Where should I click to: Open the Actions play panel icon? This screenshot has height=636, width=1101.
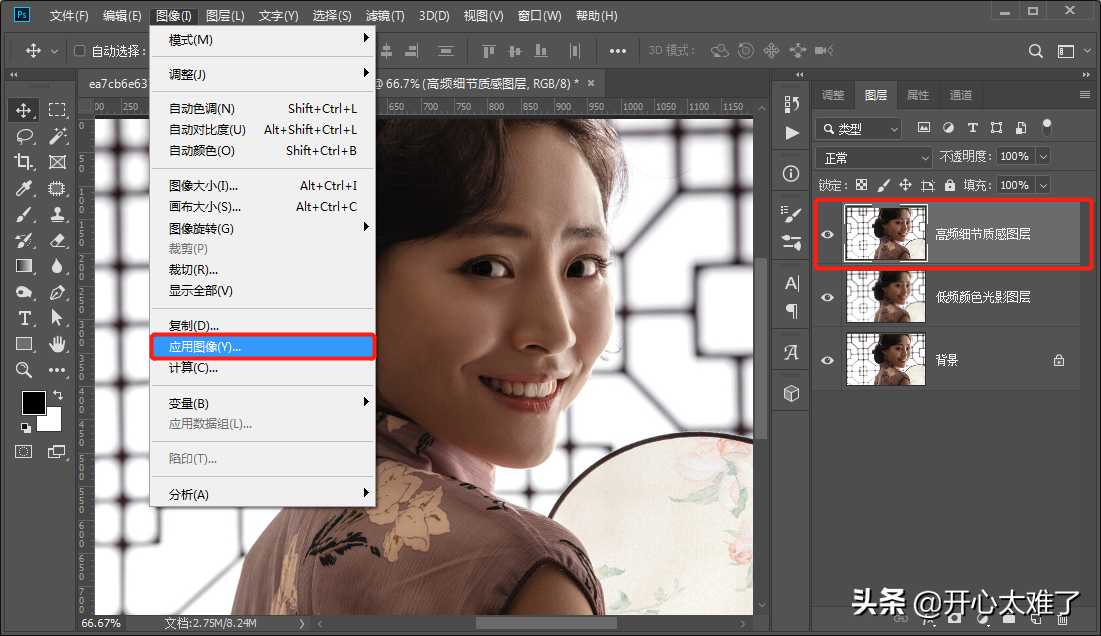tap(791, 133)
